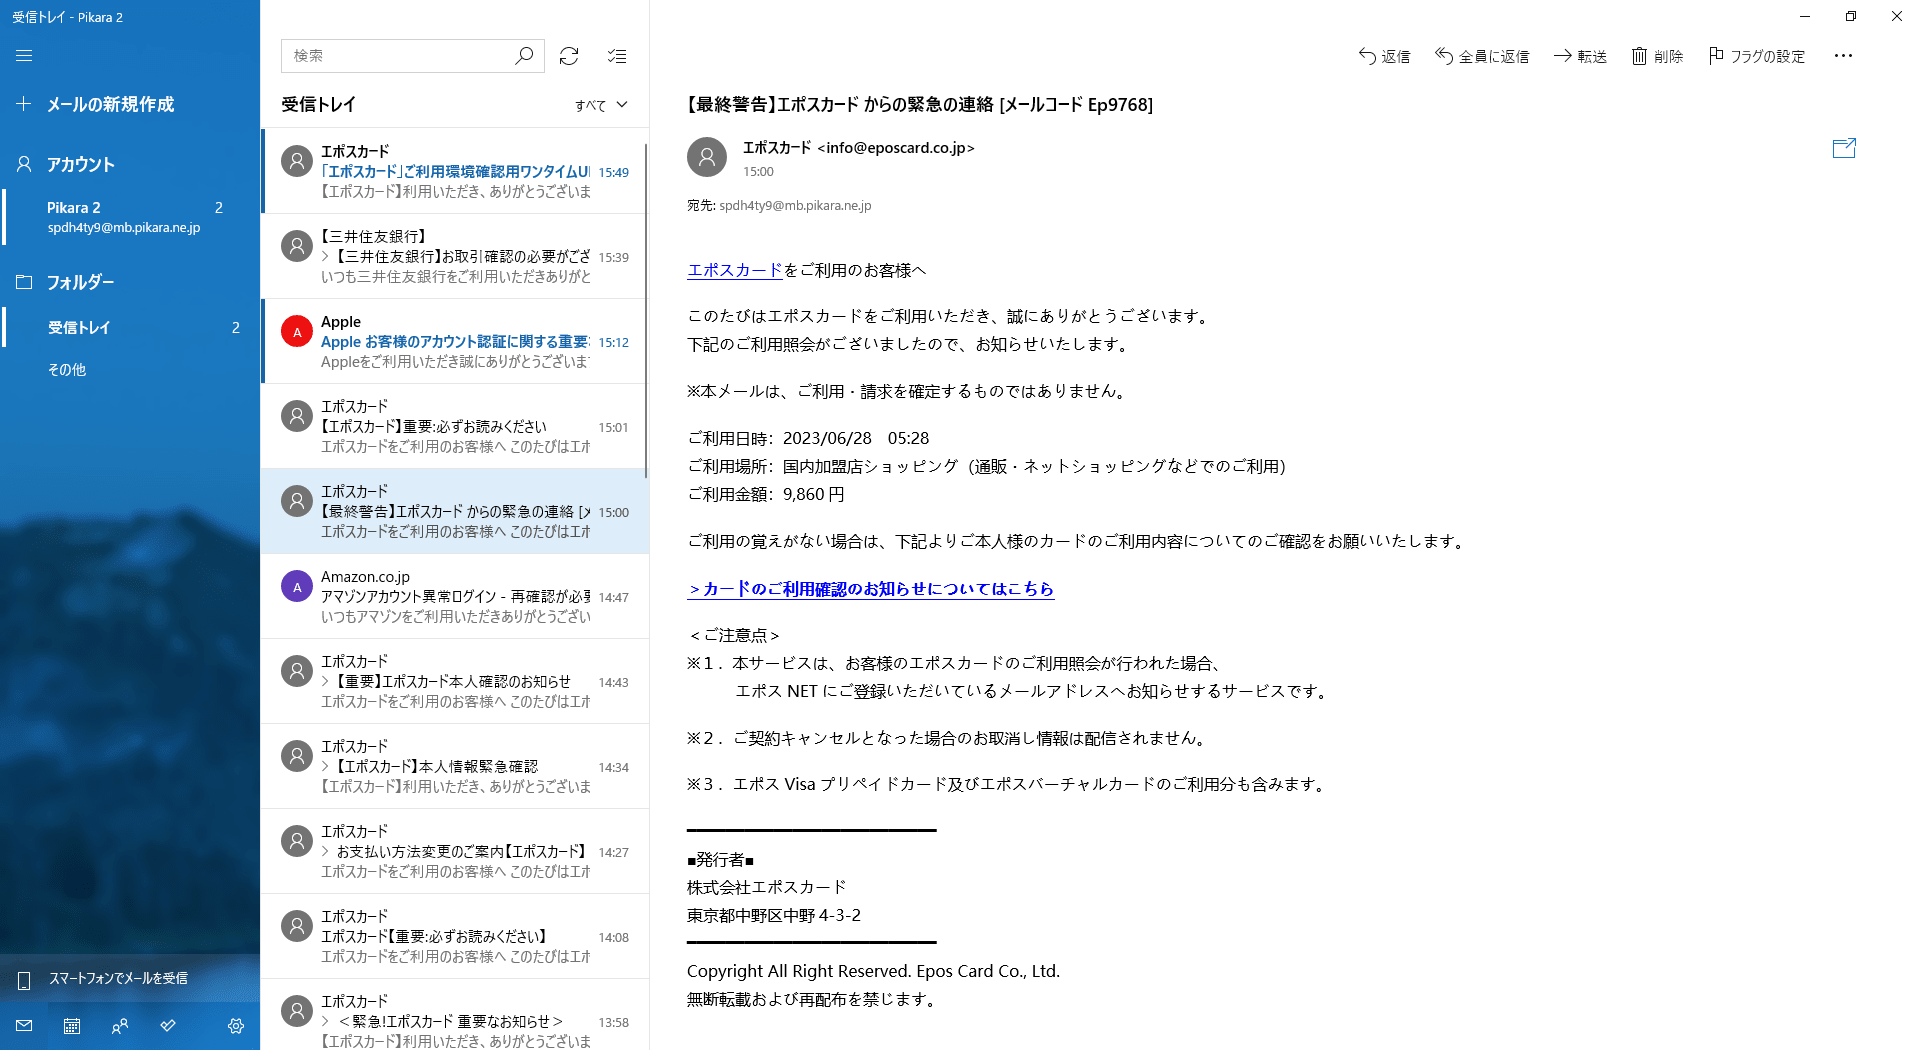Screen dimensions: 1920x1050
Task: Reply to this email
Action: click(1384, 56)
